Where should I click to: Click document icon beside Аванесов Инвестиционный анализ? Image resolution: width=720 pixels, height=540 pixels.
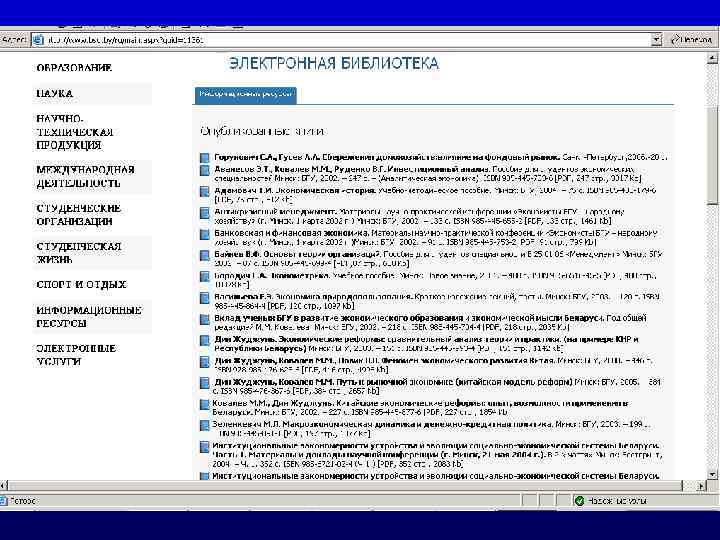(x=205, y=170)
